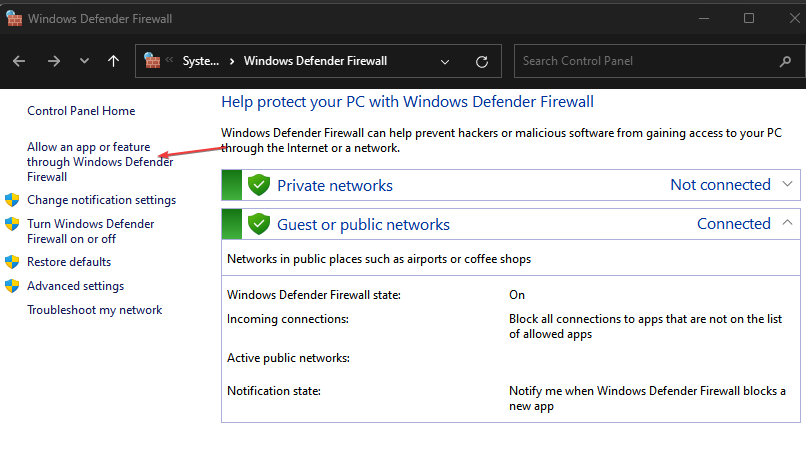Click Restore defaults link
Screen dimensions: 806x474
(x=69, y=262)
